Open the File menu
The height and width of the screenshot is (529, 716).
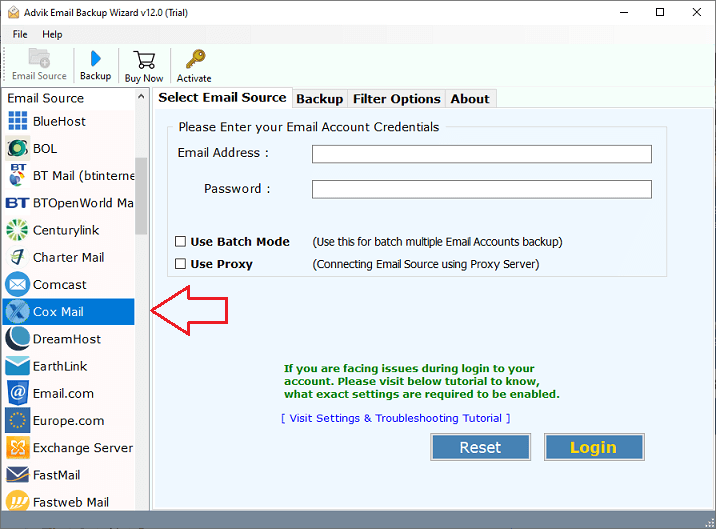tap(20, 34)
